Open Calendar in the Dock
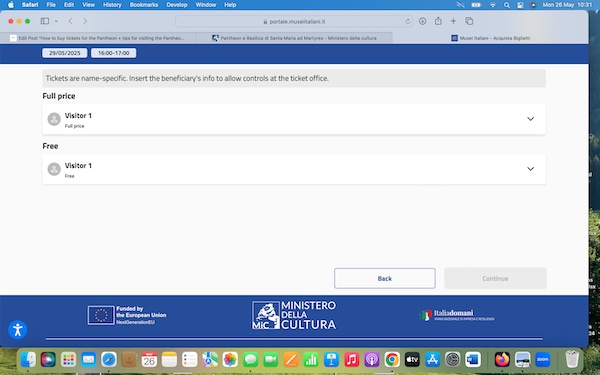This screenshot has width=600, height=375. coord(149,360)
